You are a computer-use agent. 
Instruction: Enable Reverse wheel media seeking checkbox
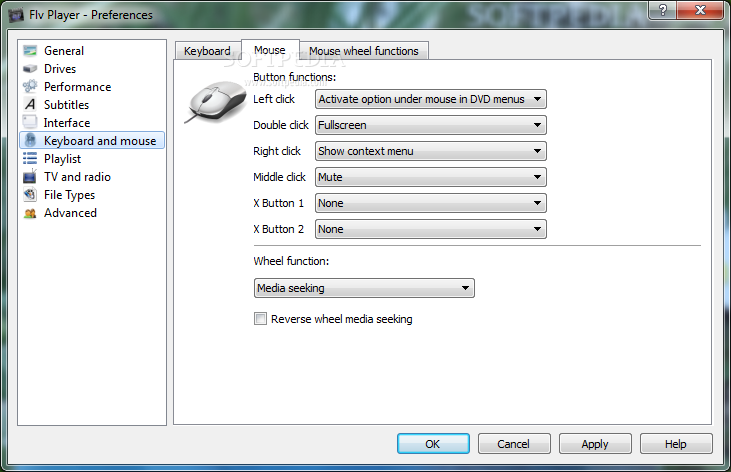click(x=260, y=319)
